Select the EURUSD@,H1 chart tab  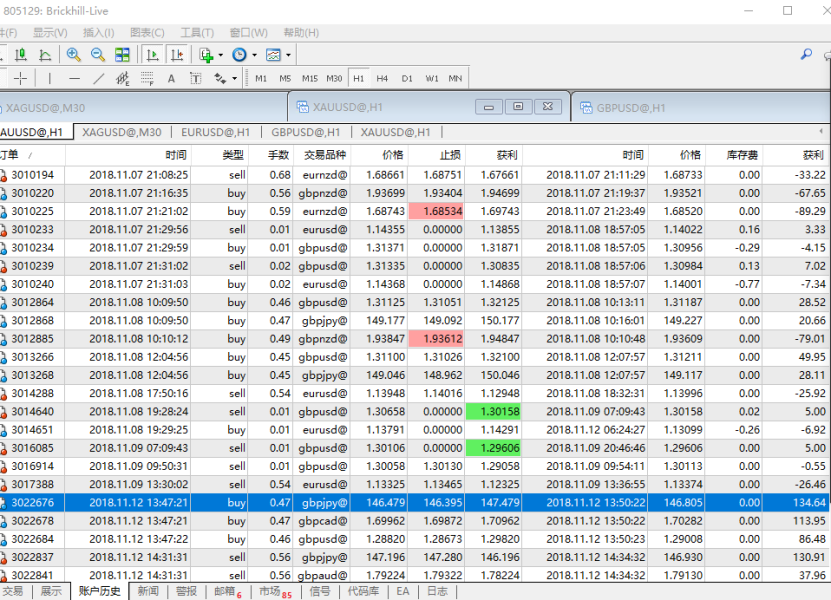[x=215, y=132]
